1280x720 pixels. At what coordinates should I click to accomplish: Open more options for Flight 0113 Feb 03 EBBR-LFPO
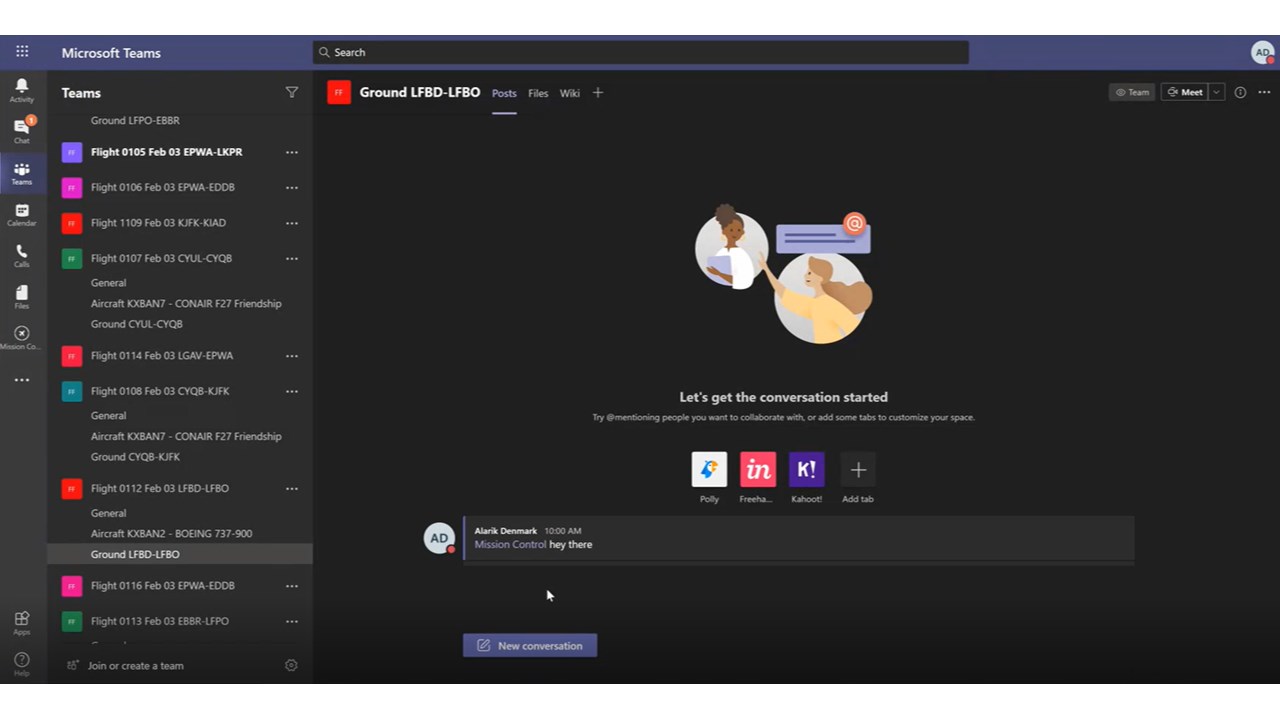[x=292, y=621]
